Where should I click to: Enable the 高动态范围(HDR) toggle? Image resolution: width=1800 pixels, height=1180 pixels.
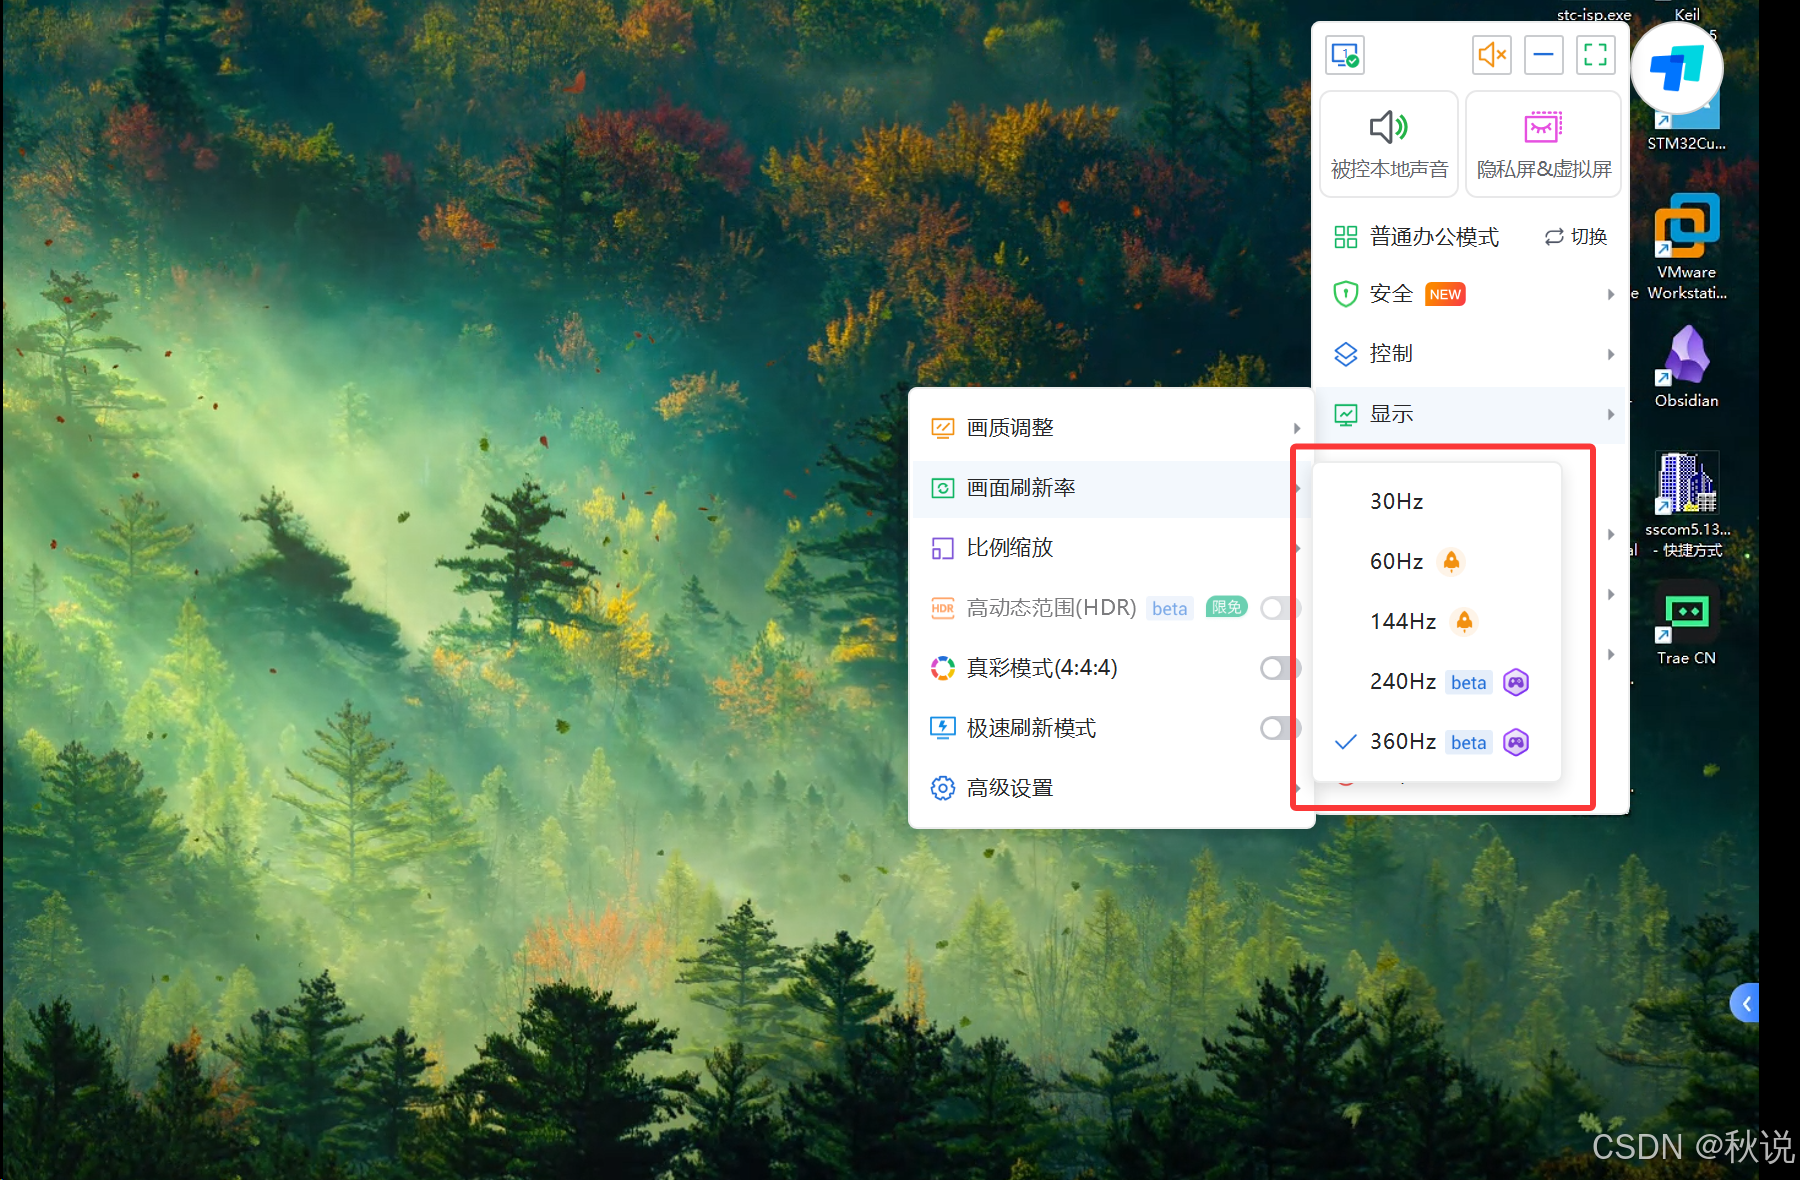(1279, 607)
